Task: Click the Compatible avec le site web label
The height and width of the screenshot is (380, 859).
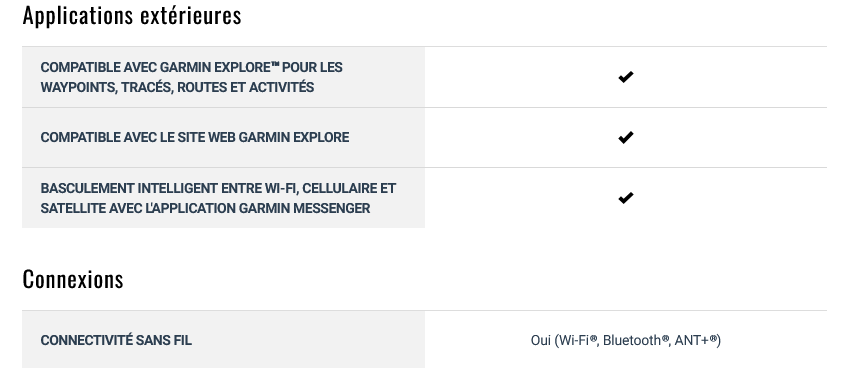Action: tap(194, 137)
